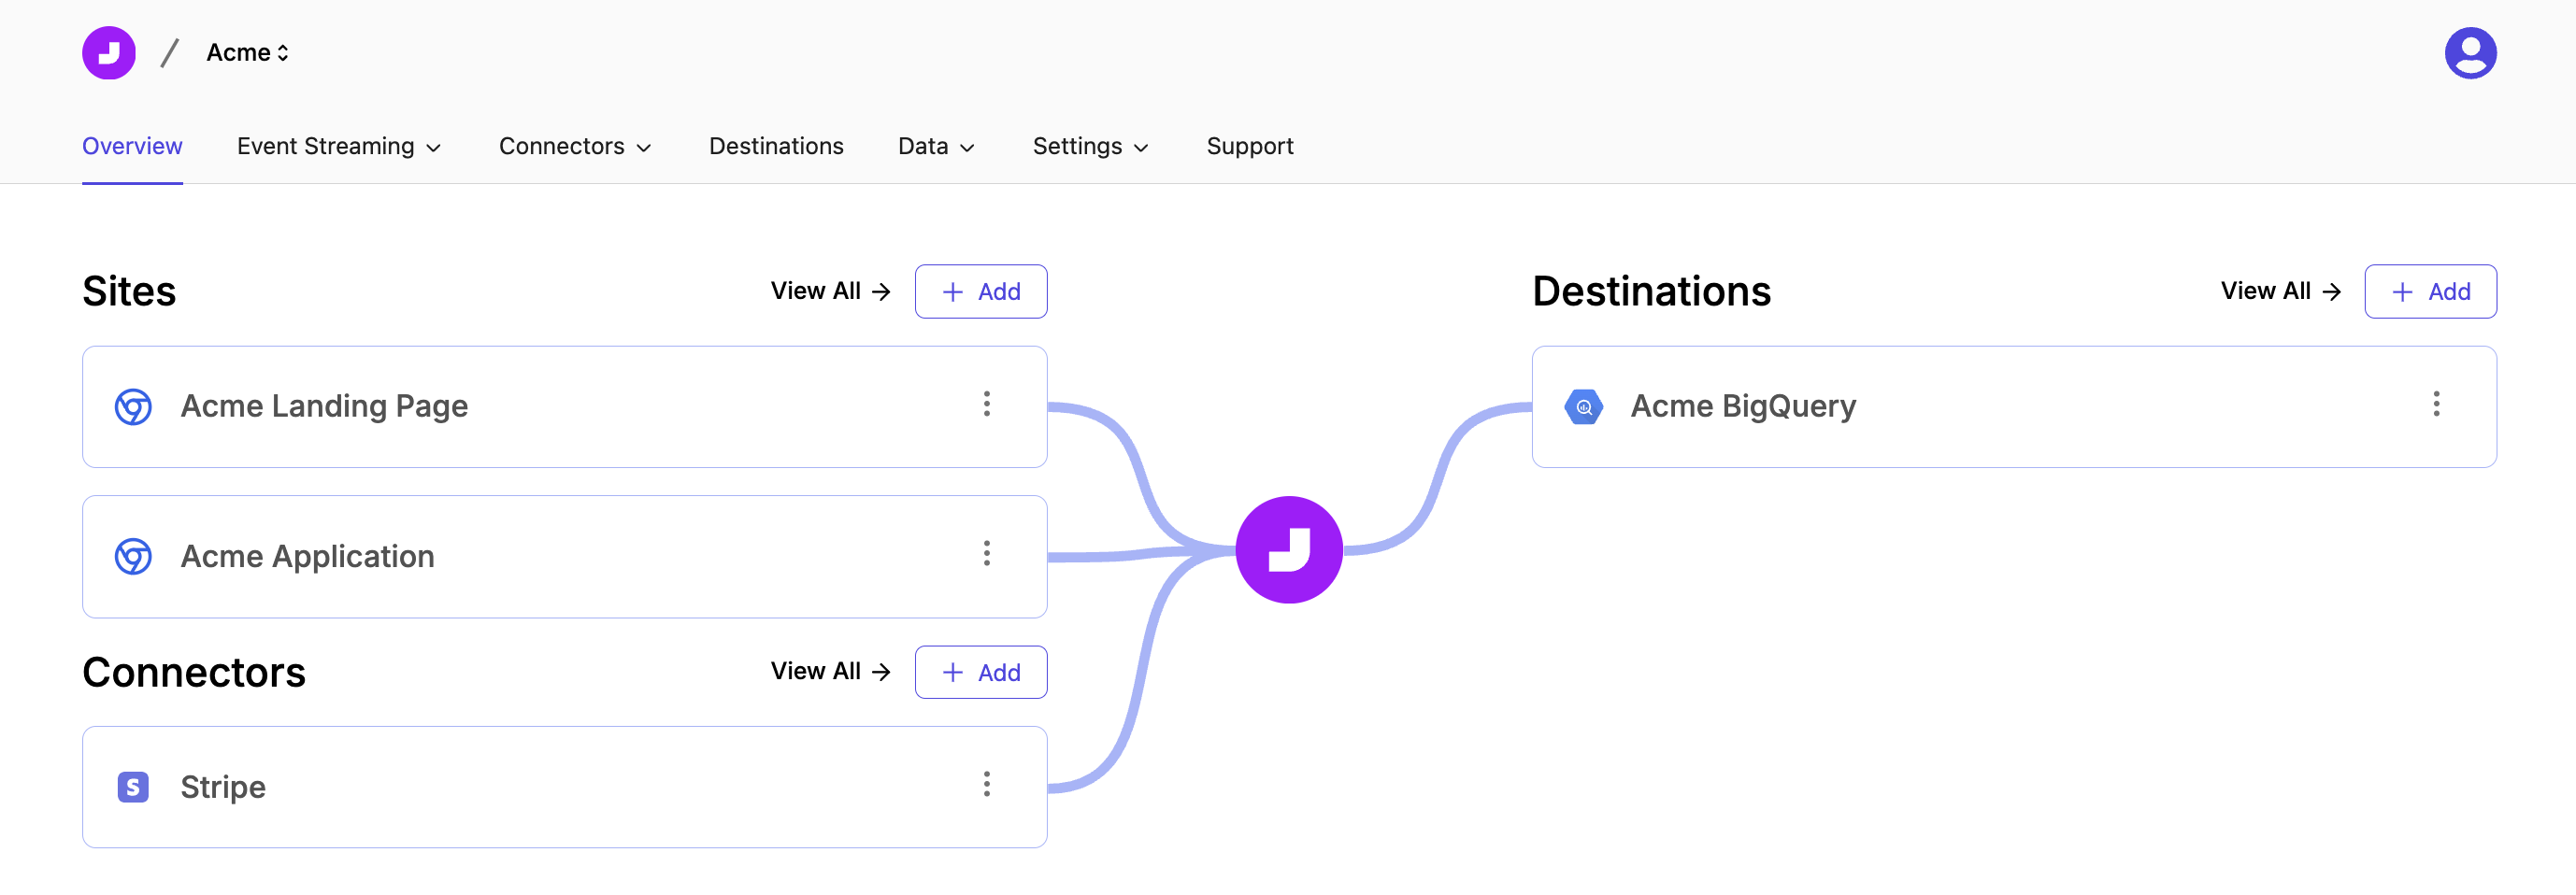Expand the Data menu
Screen dimensions: 2576x895
pos(936,146)
